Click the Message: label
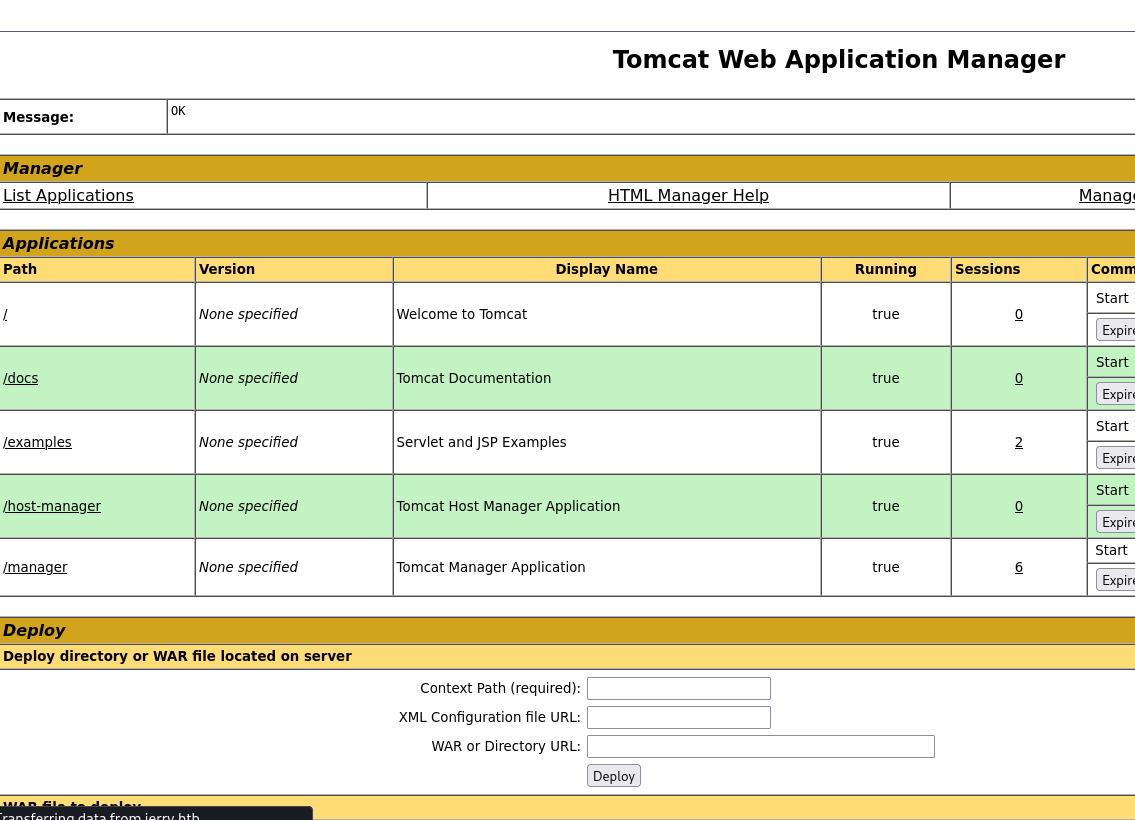The image size is (1135, 820). pyautogui.click(x=38, y=117)
